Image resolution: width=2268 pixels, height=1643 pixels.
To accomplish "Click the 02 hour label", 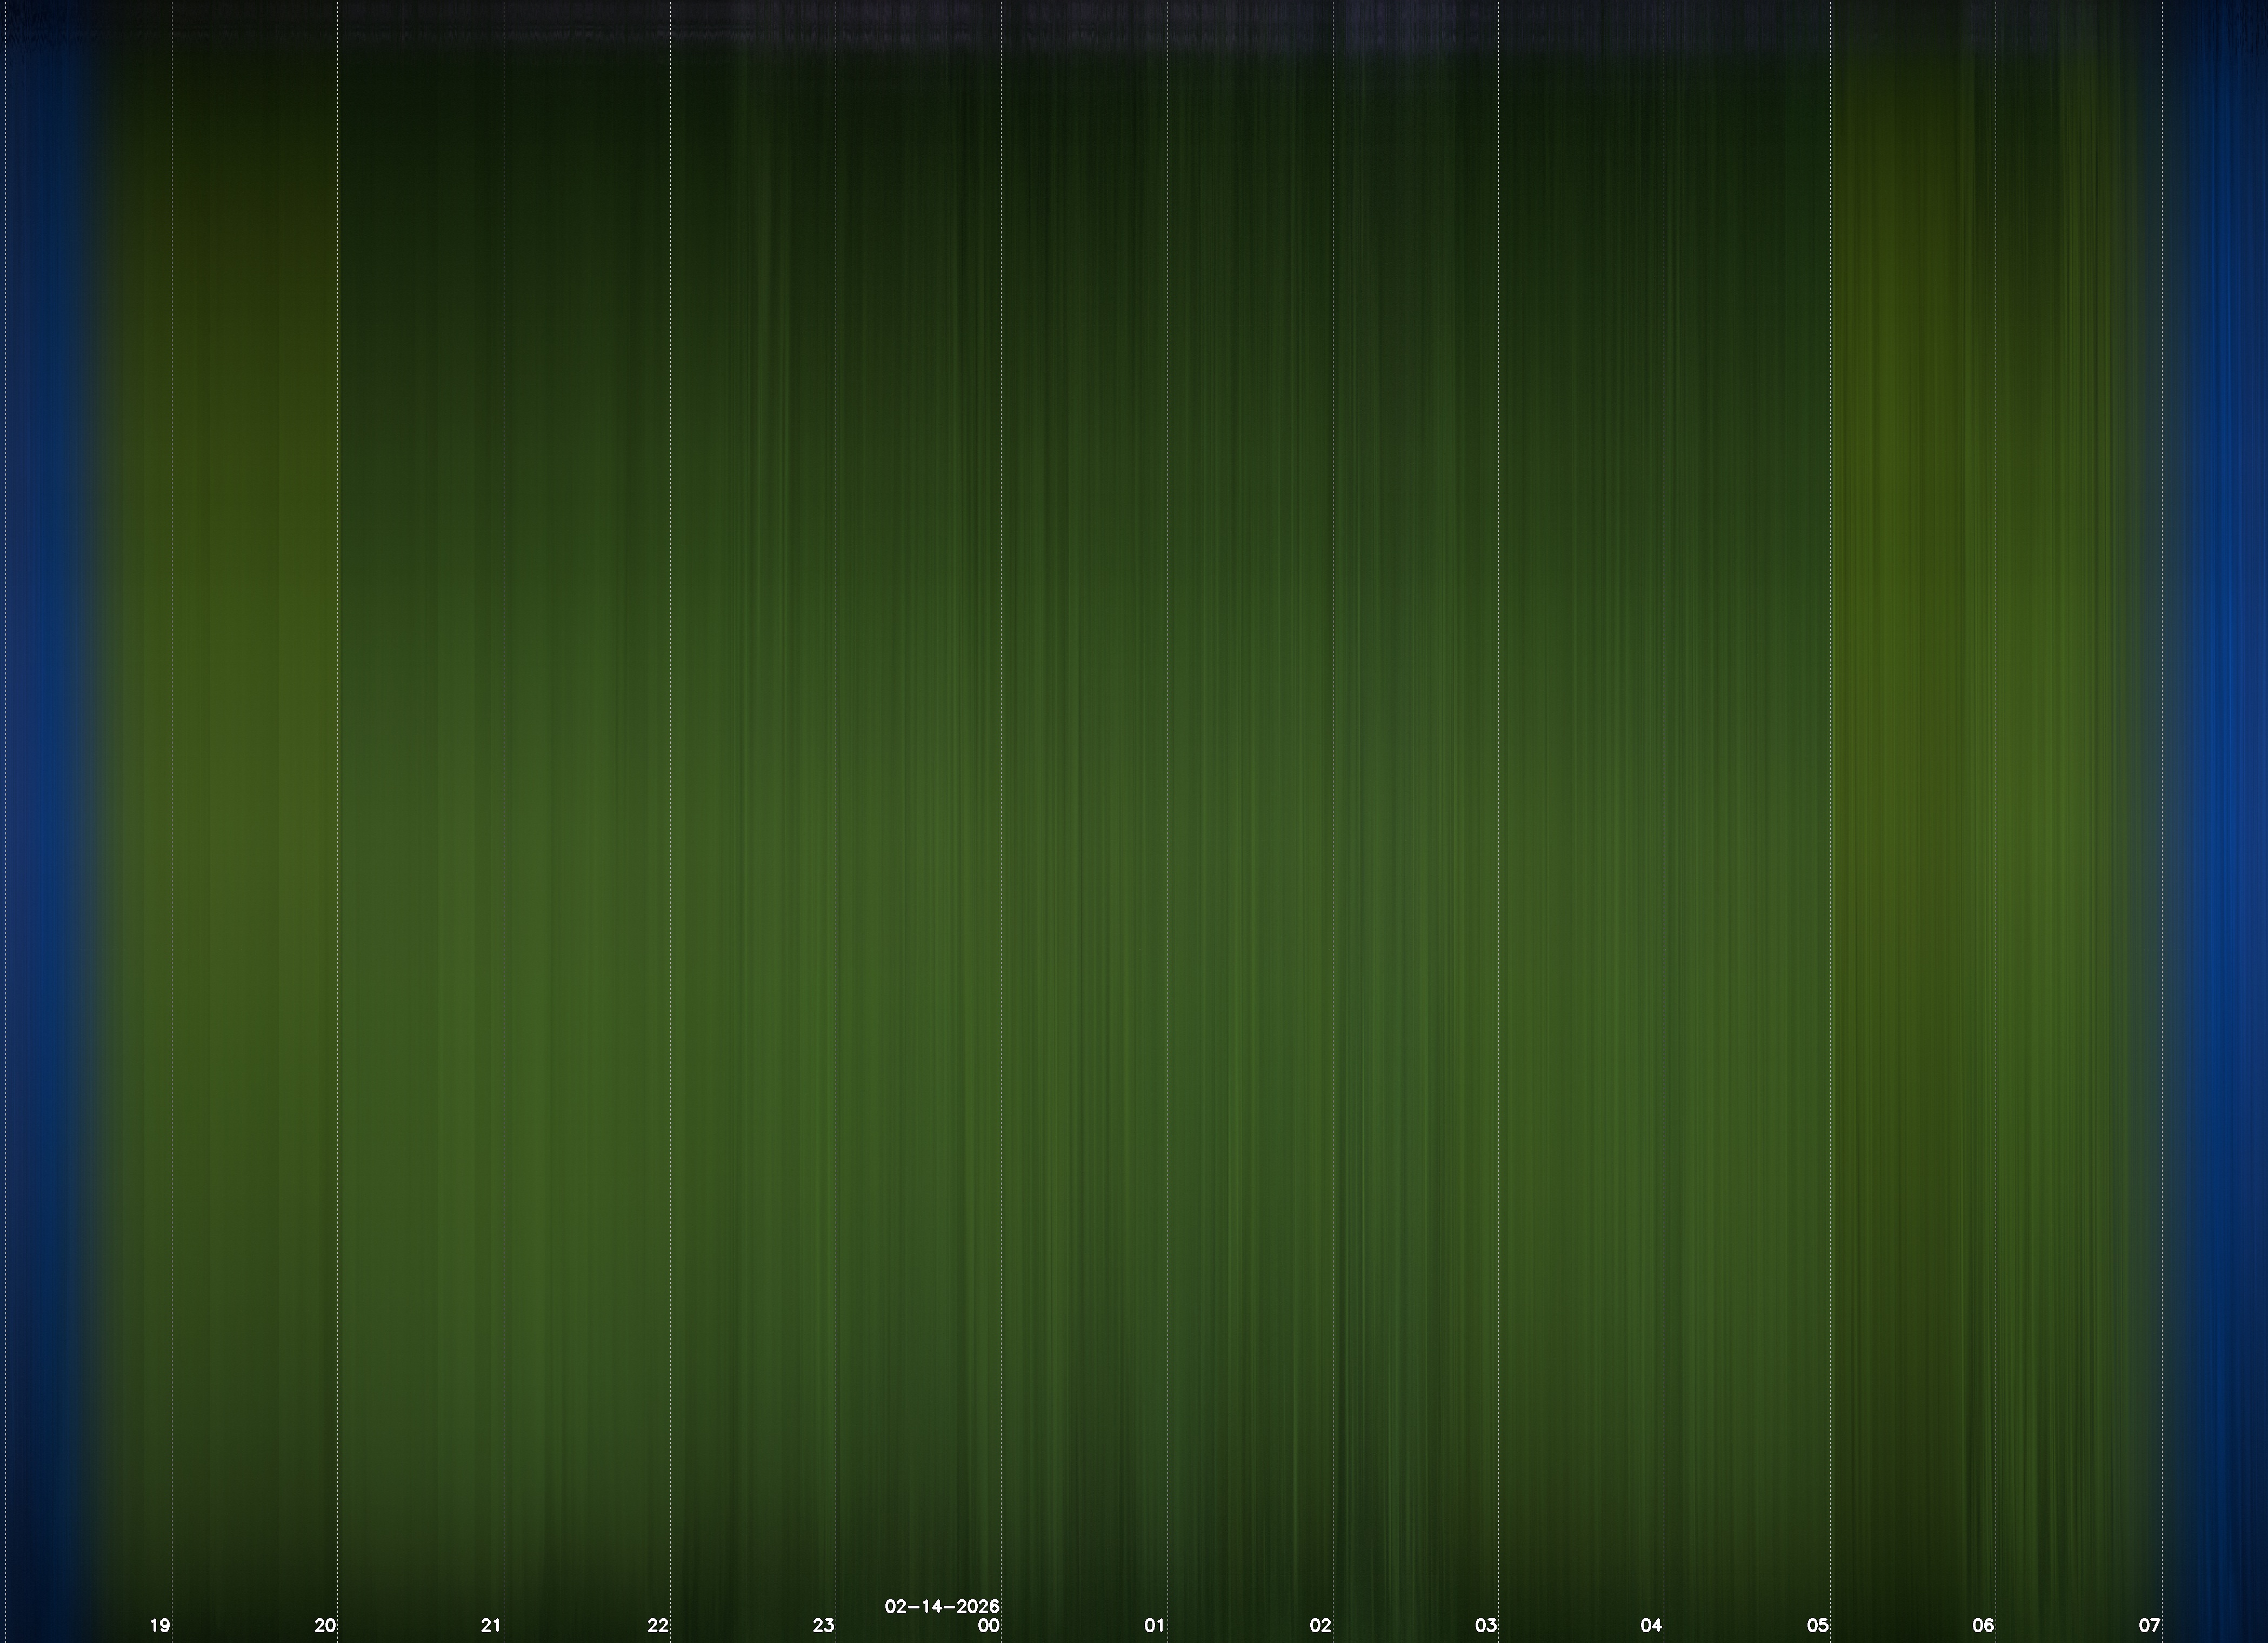I will 1321,1625.
